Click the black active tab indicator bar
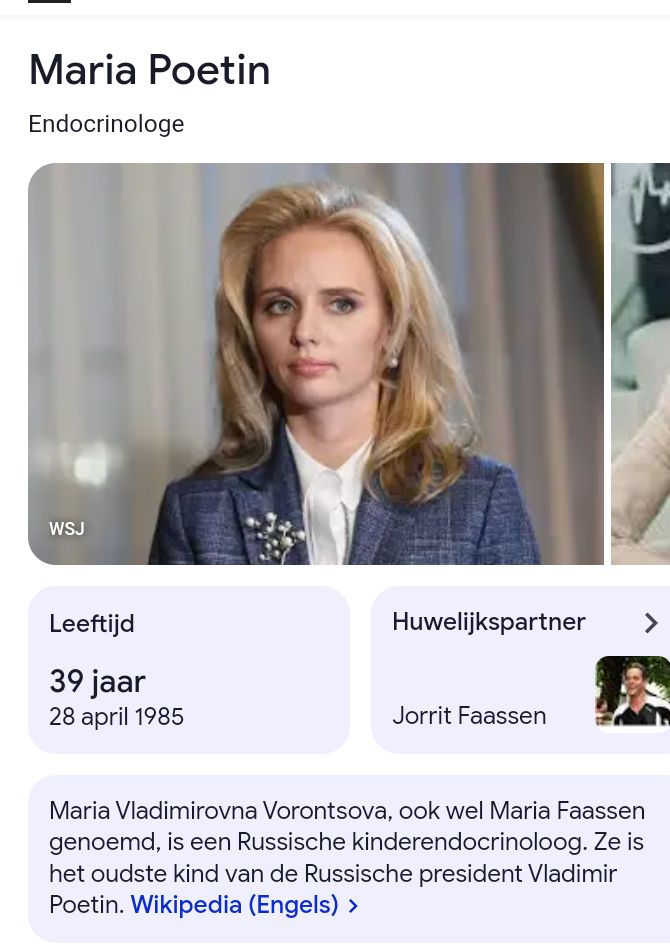 [x=50, y=1]
